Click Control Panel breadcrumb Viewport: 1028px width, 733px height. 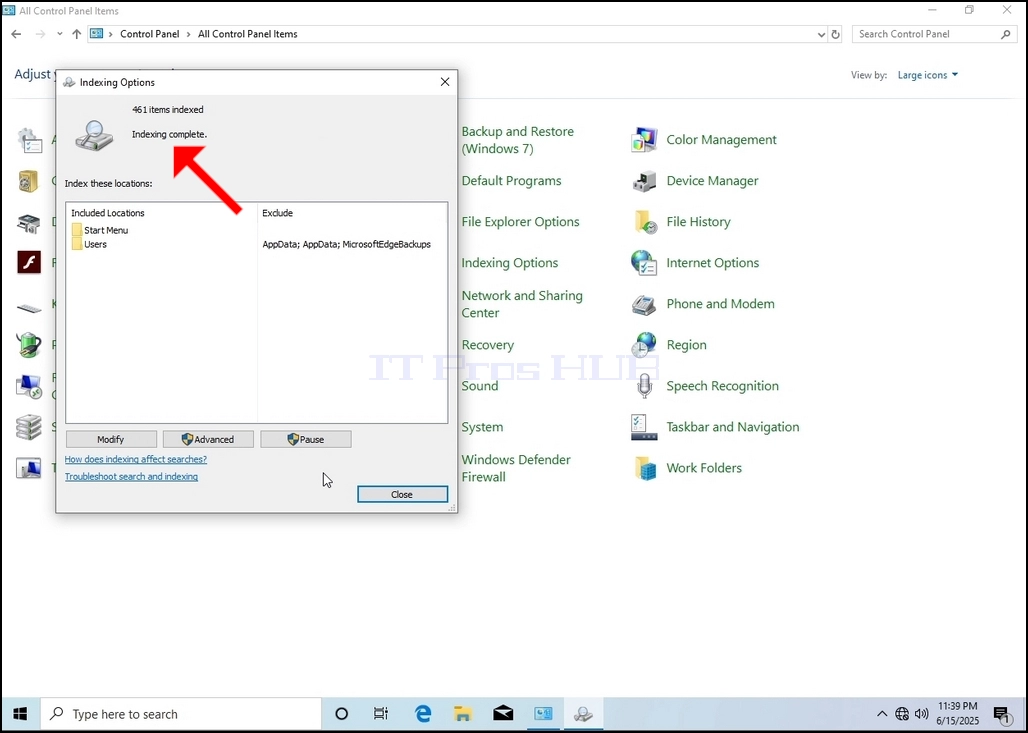tap(149, 34)
